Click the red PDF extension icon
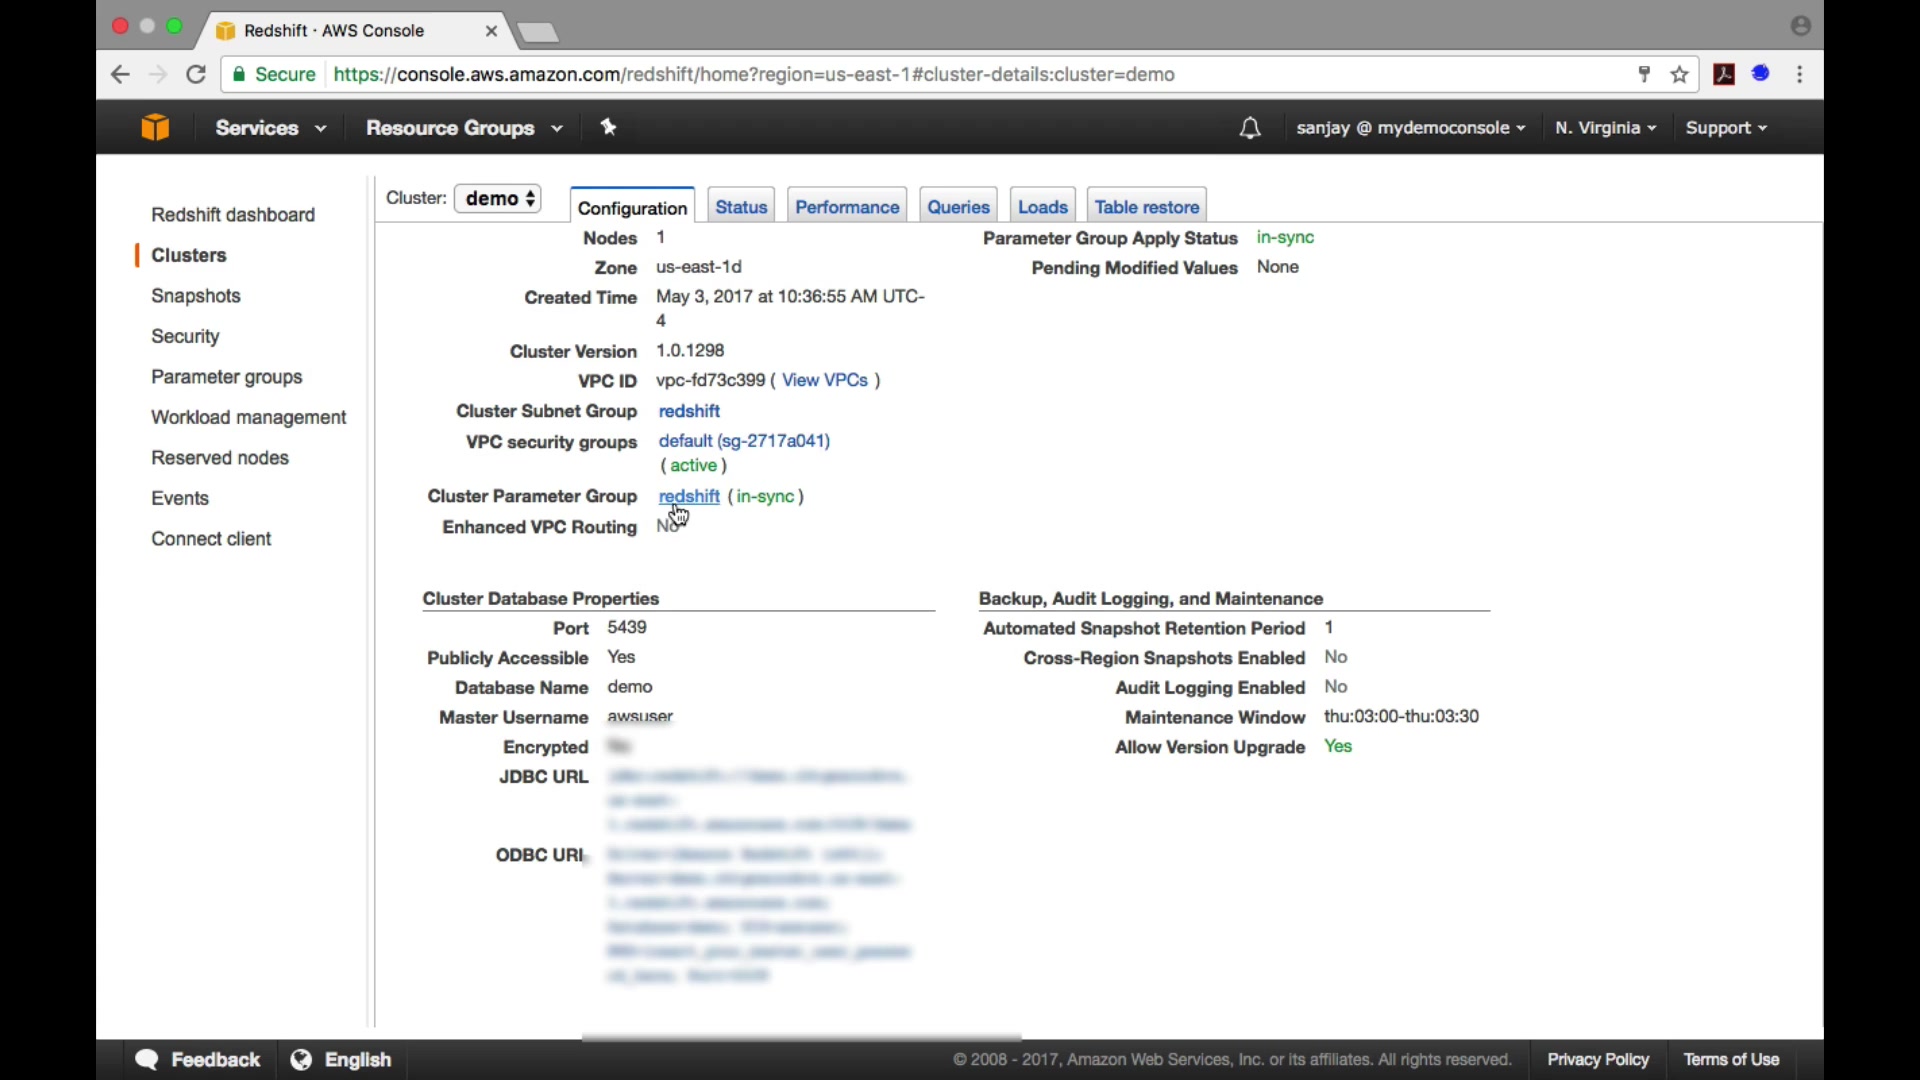Screen dimensions: 1920x1080 pyautogui.click(x=1725, y=74)
